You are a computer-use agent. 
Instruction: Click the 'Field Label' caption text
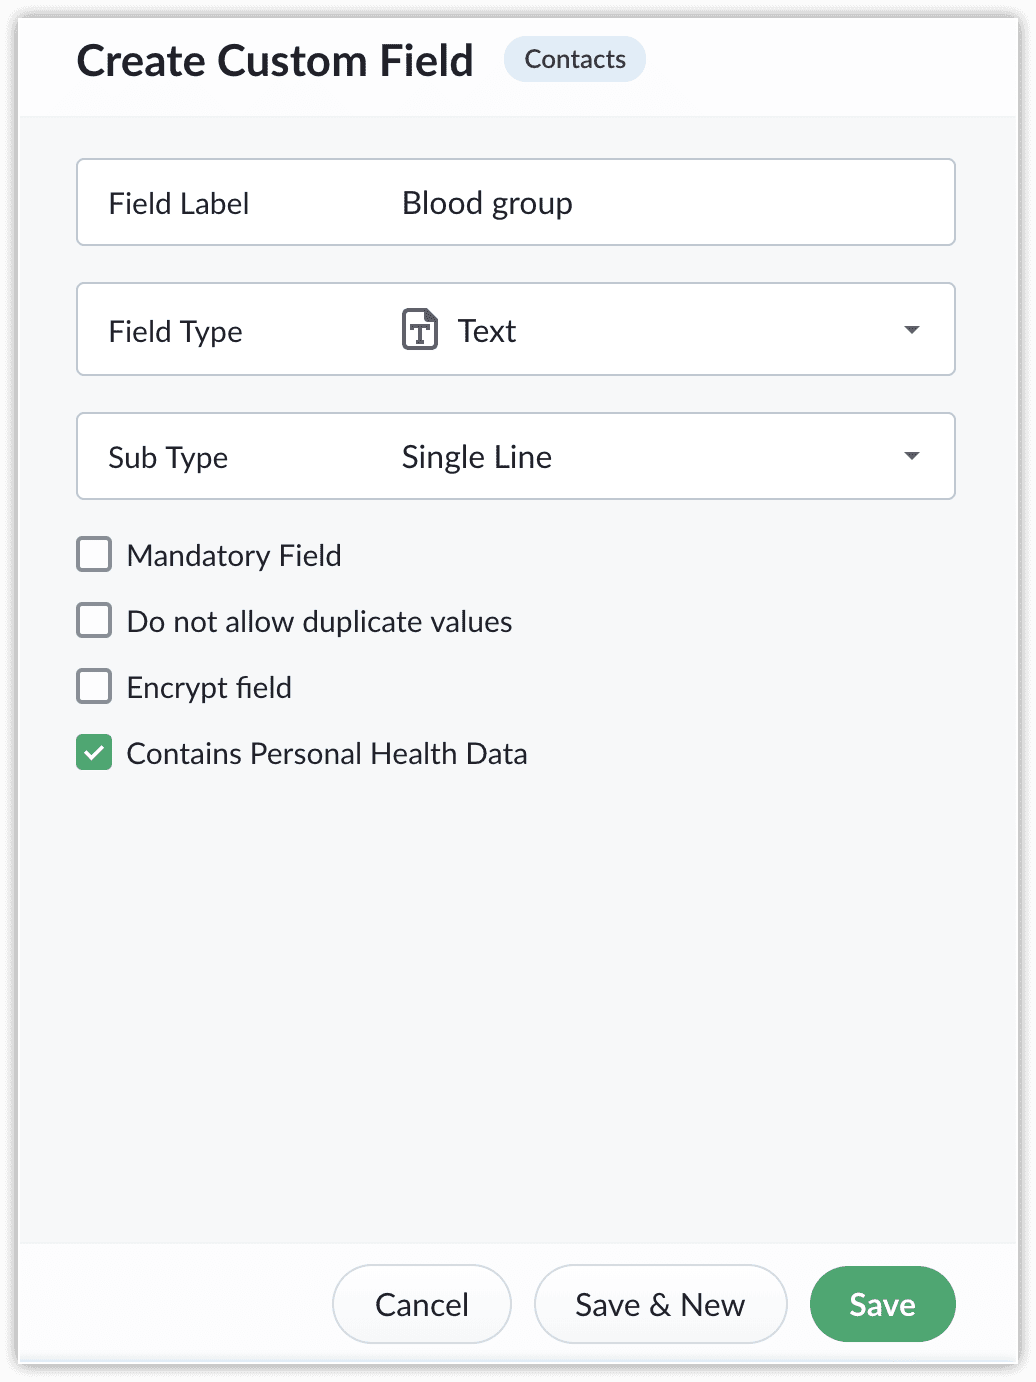tap(179, 203)
